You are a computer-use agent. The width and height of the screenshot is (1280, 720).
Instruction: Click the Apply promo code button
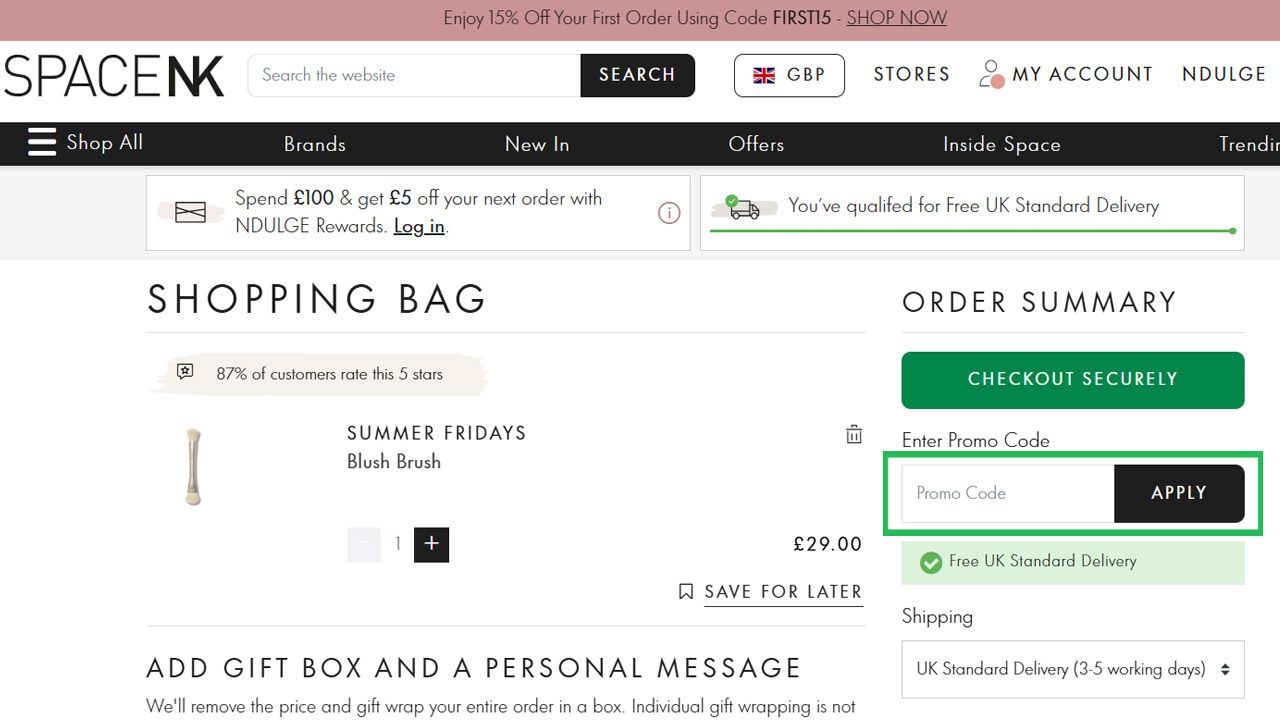pyautogui.click(x=1179, y=493)
